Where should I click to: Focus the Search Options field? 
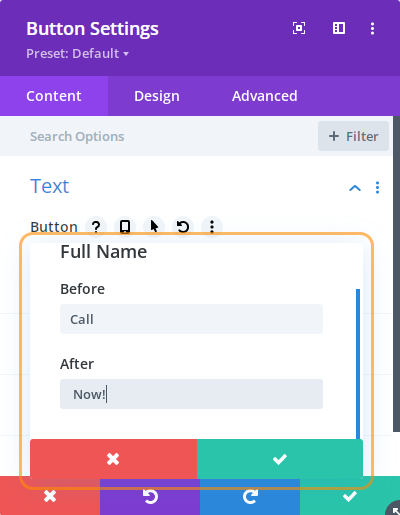click(159, 136)
